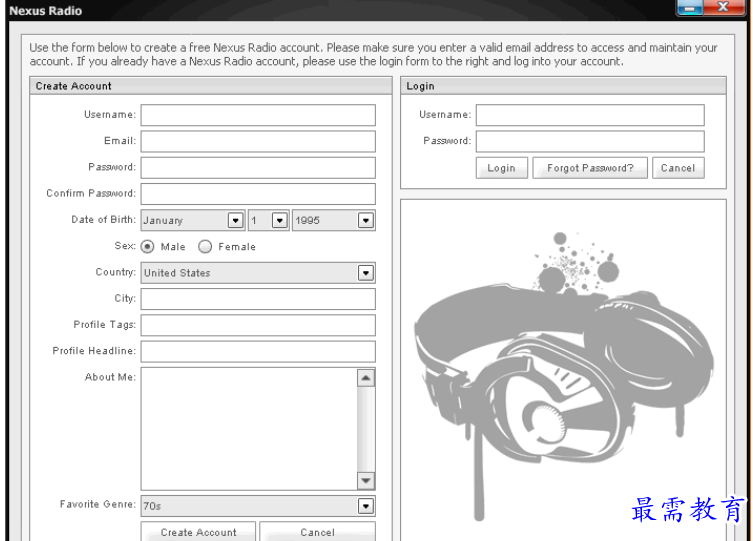Click the Create Account button
The height and width of the screenshot is (541, 753).
pyautogui.click(x=198, y=532)
